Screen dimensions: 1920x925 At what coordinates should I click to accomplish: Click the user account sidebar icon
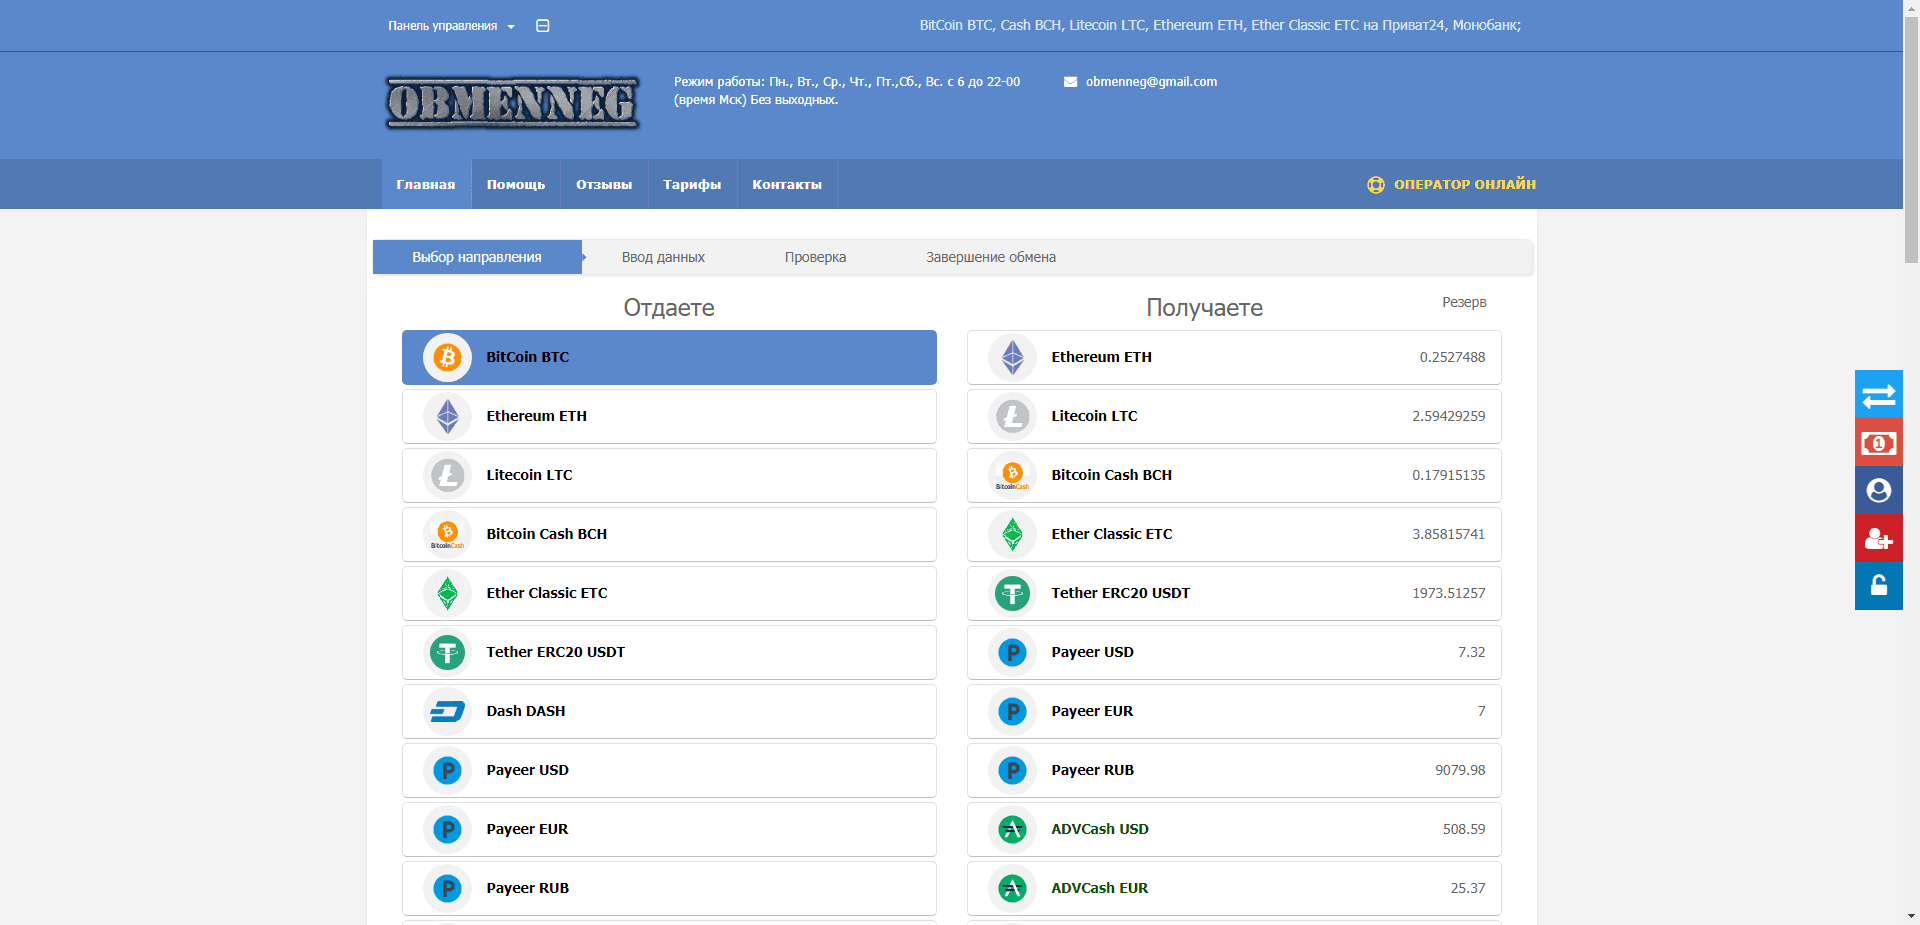(x=1878, y=490)
